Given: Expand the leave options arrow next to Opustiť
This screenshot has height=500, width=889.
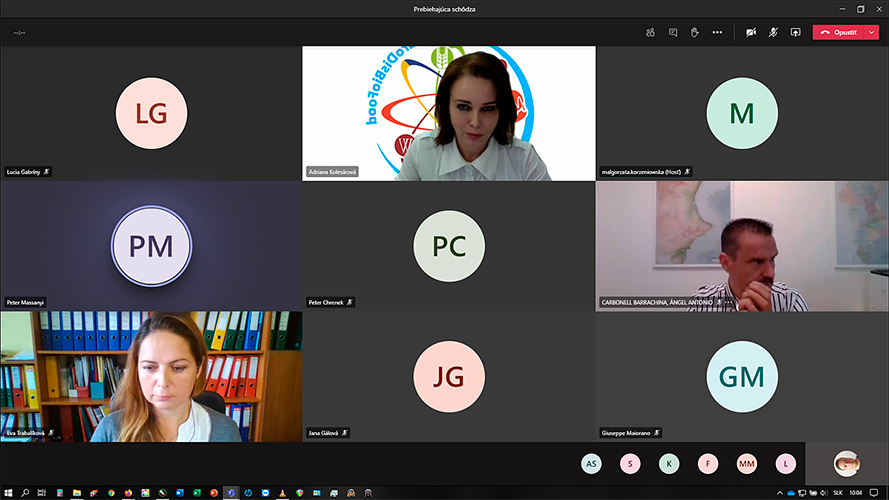Looking at the screenshot, I should pyautogui.click(x=872, y=32).
